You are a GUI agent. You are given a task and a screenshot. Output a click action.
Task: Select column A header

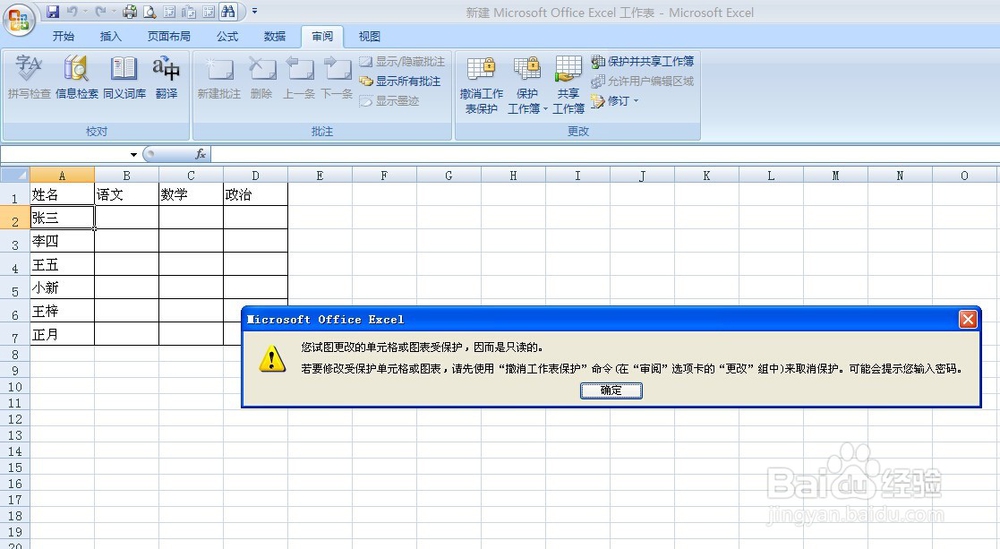click(62, 175)
